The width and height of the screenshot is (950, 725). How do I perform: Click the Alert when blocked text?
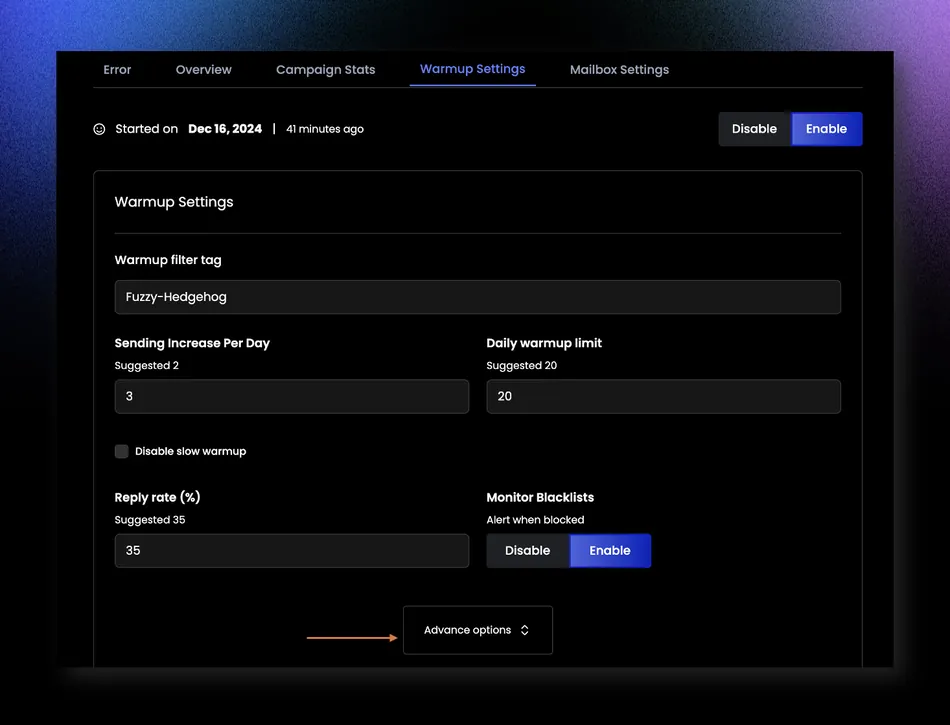point(536,520)
